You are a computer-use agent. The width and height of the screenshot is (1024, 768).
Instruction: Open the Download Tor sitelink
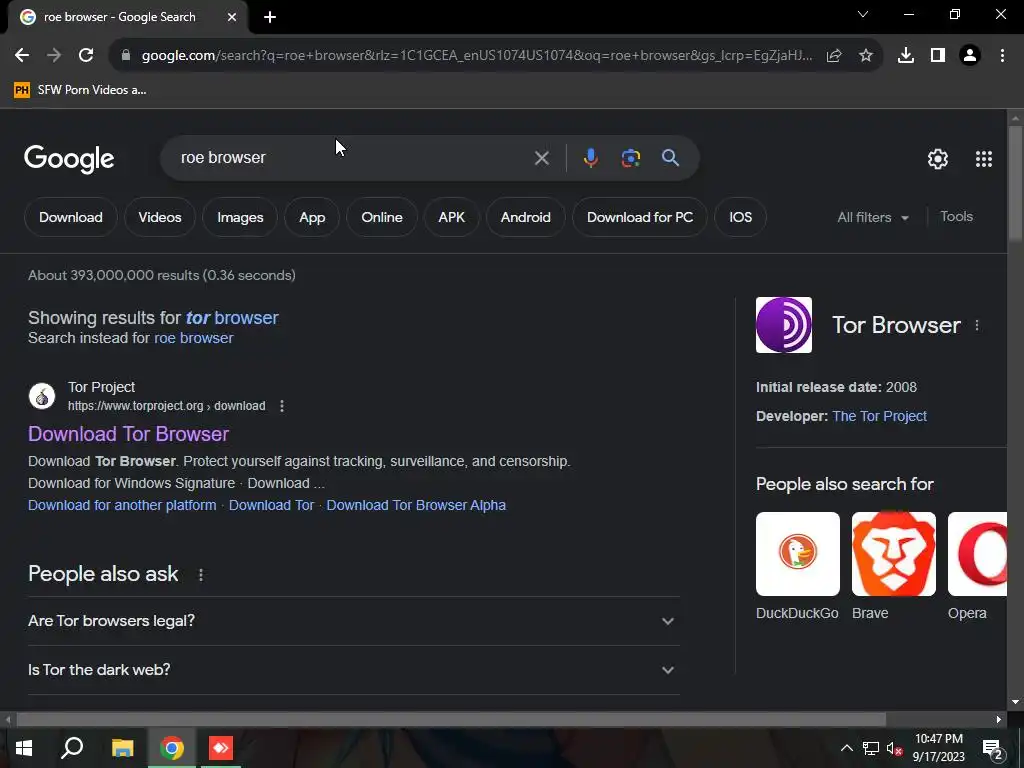click(272, 505)
